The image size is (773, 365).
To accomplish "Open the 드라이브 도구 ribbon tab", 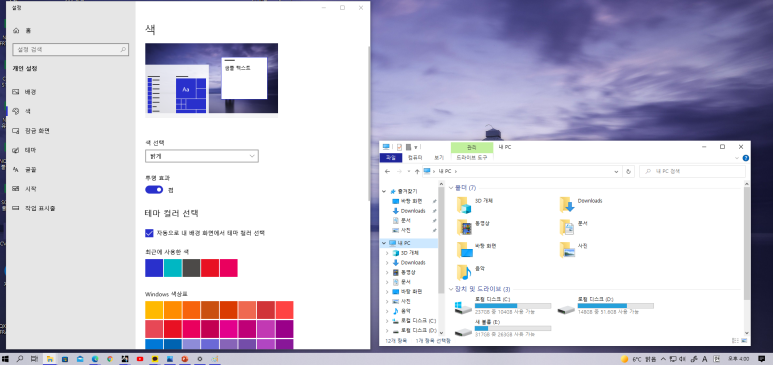I will click(472, 157).
